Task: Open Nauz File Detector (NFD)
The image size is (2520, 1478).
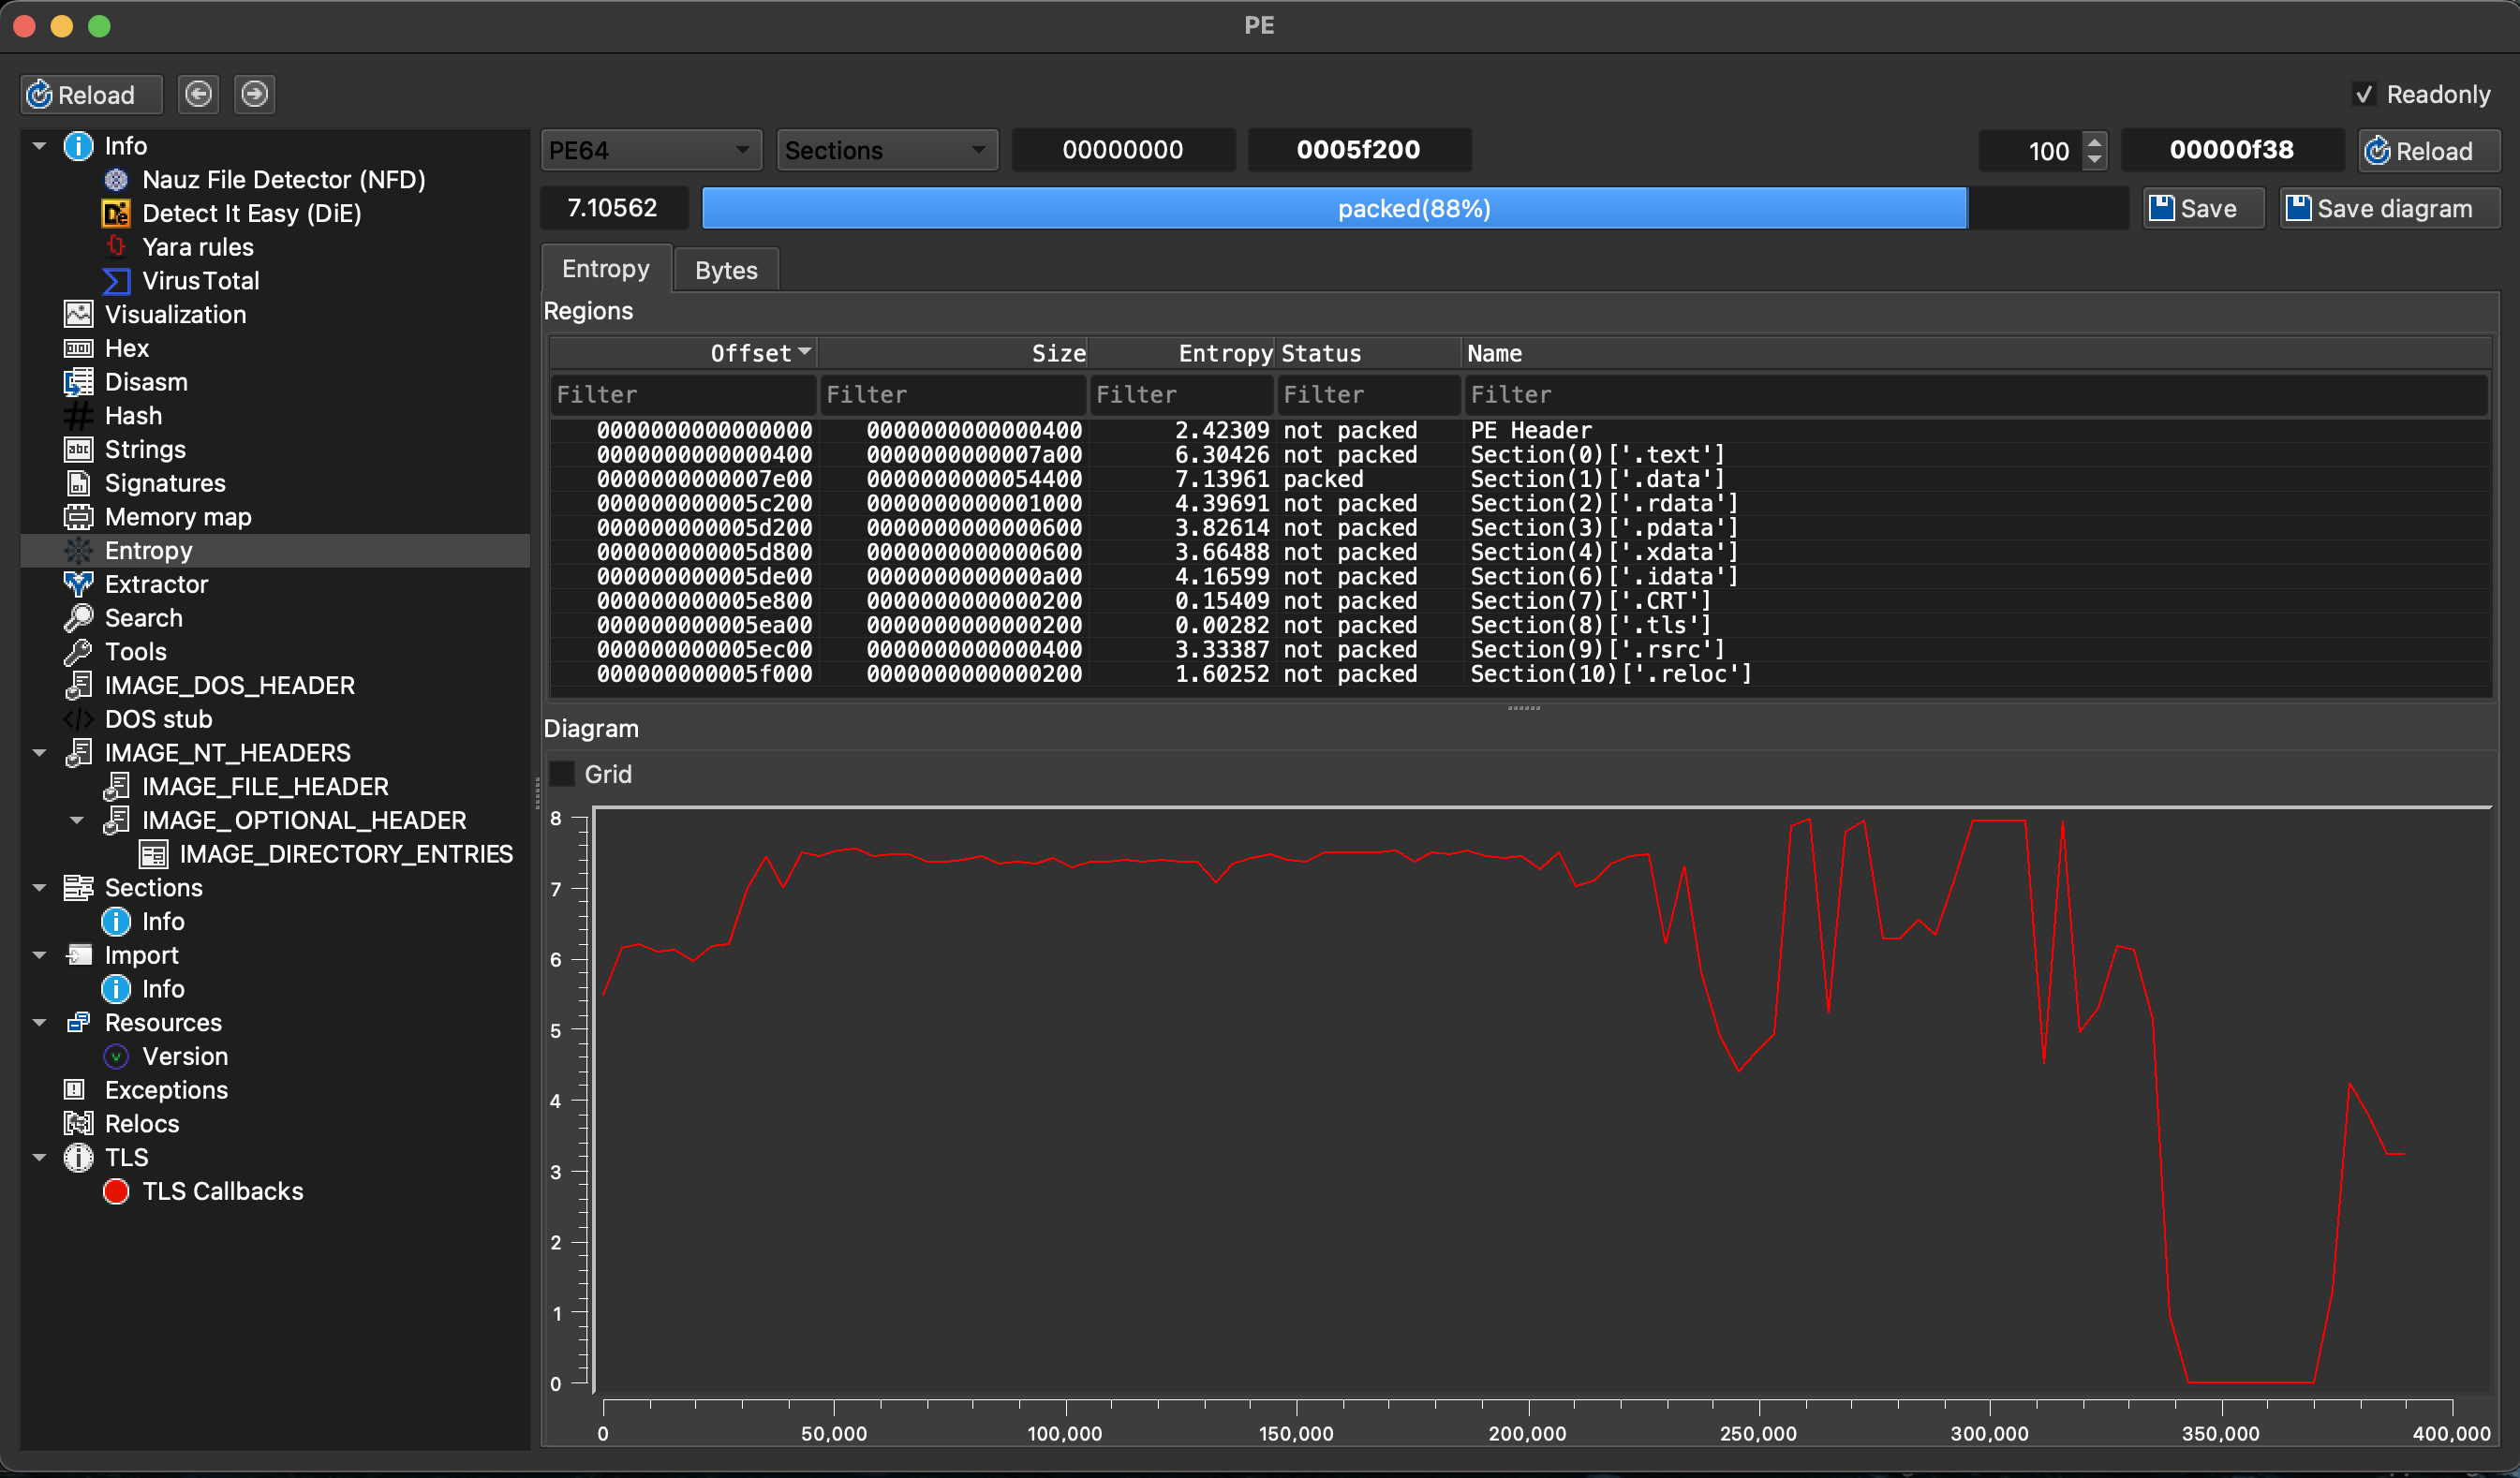Action: click(283, 180)
